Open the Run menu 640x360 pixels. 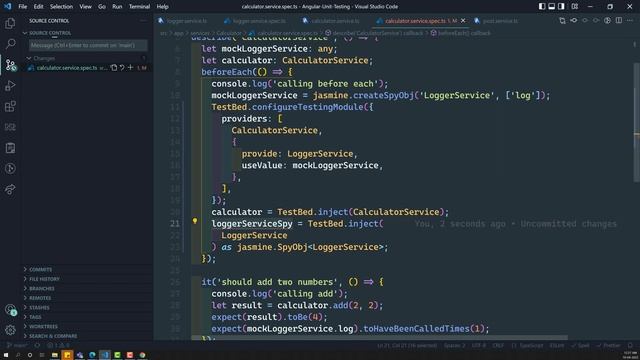(x=117, y=7)
